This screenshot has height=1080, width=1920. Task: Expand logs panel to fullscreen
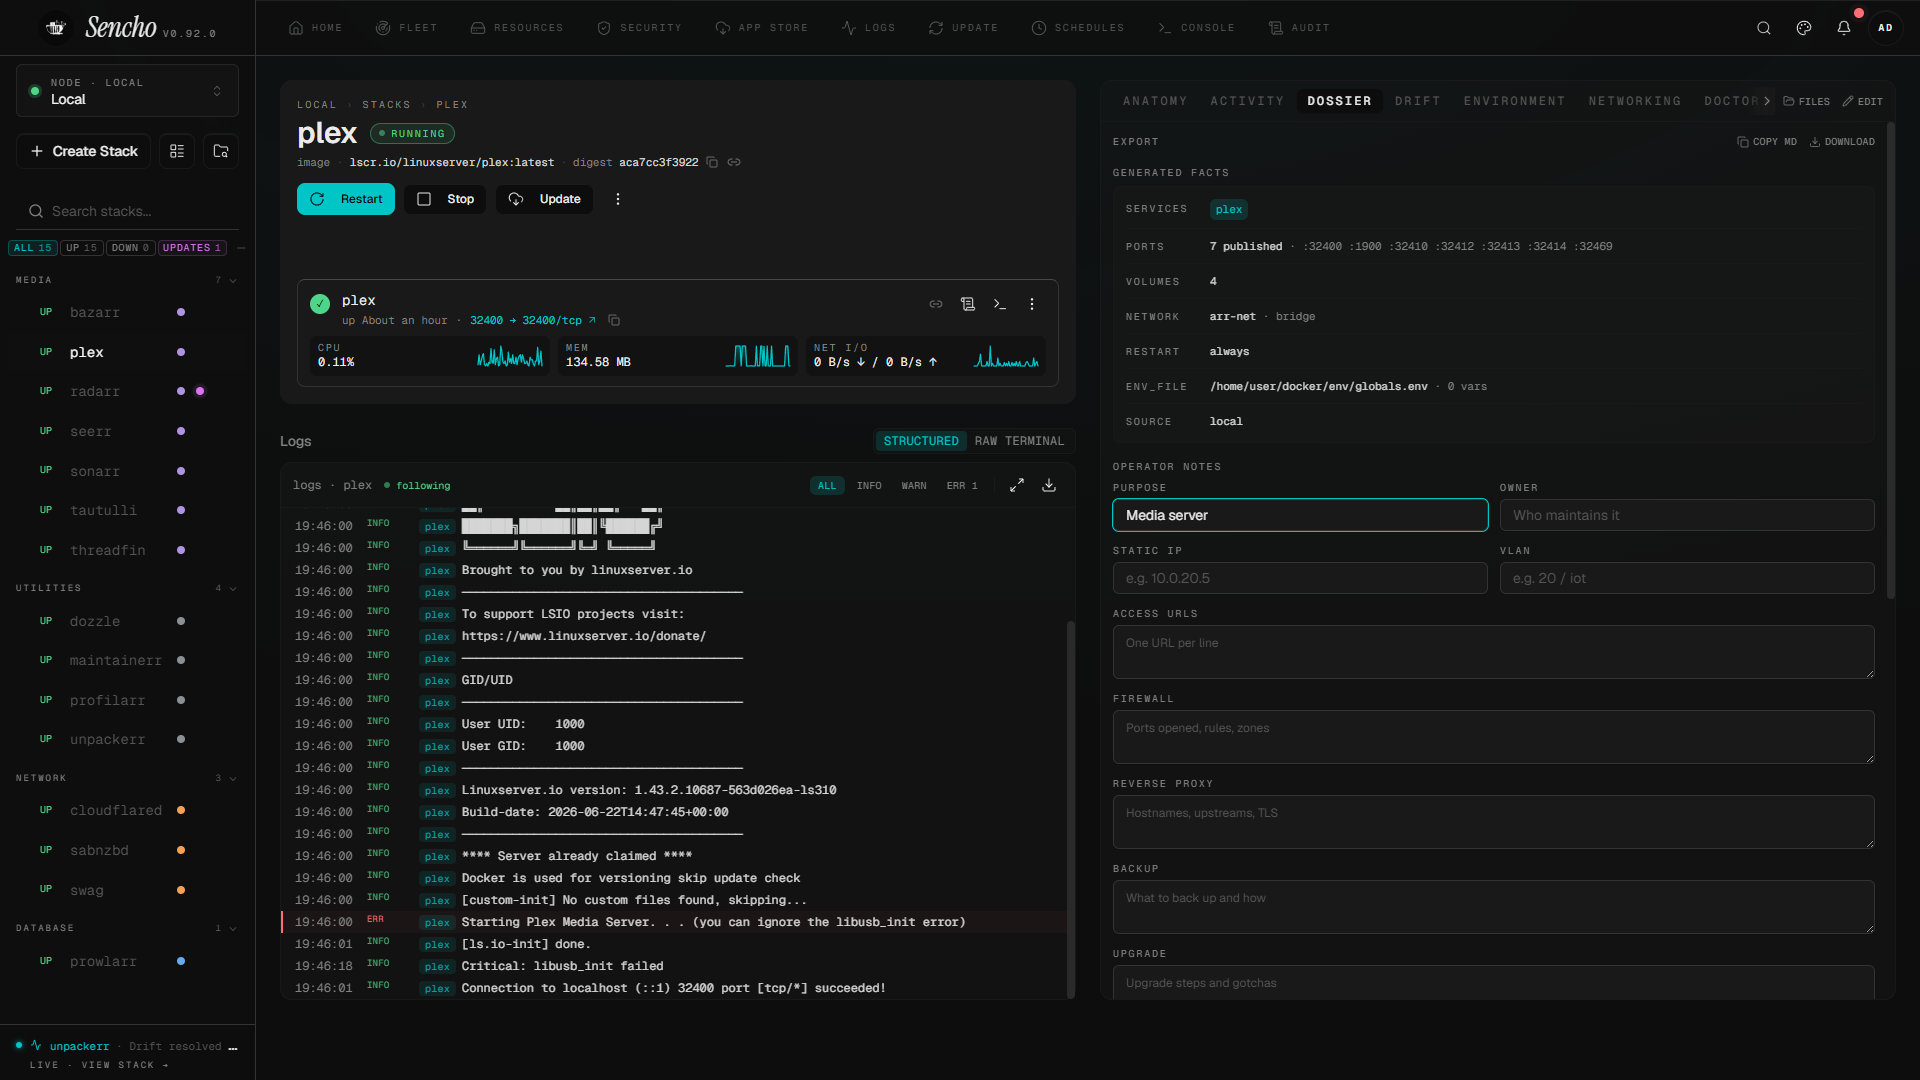click(x=1017, y=485)
